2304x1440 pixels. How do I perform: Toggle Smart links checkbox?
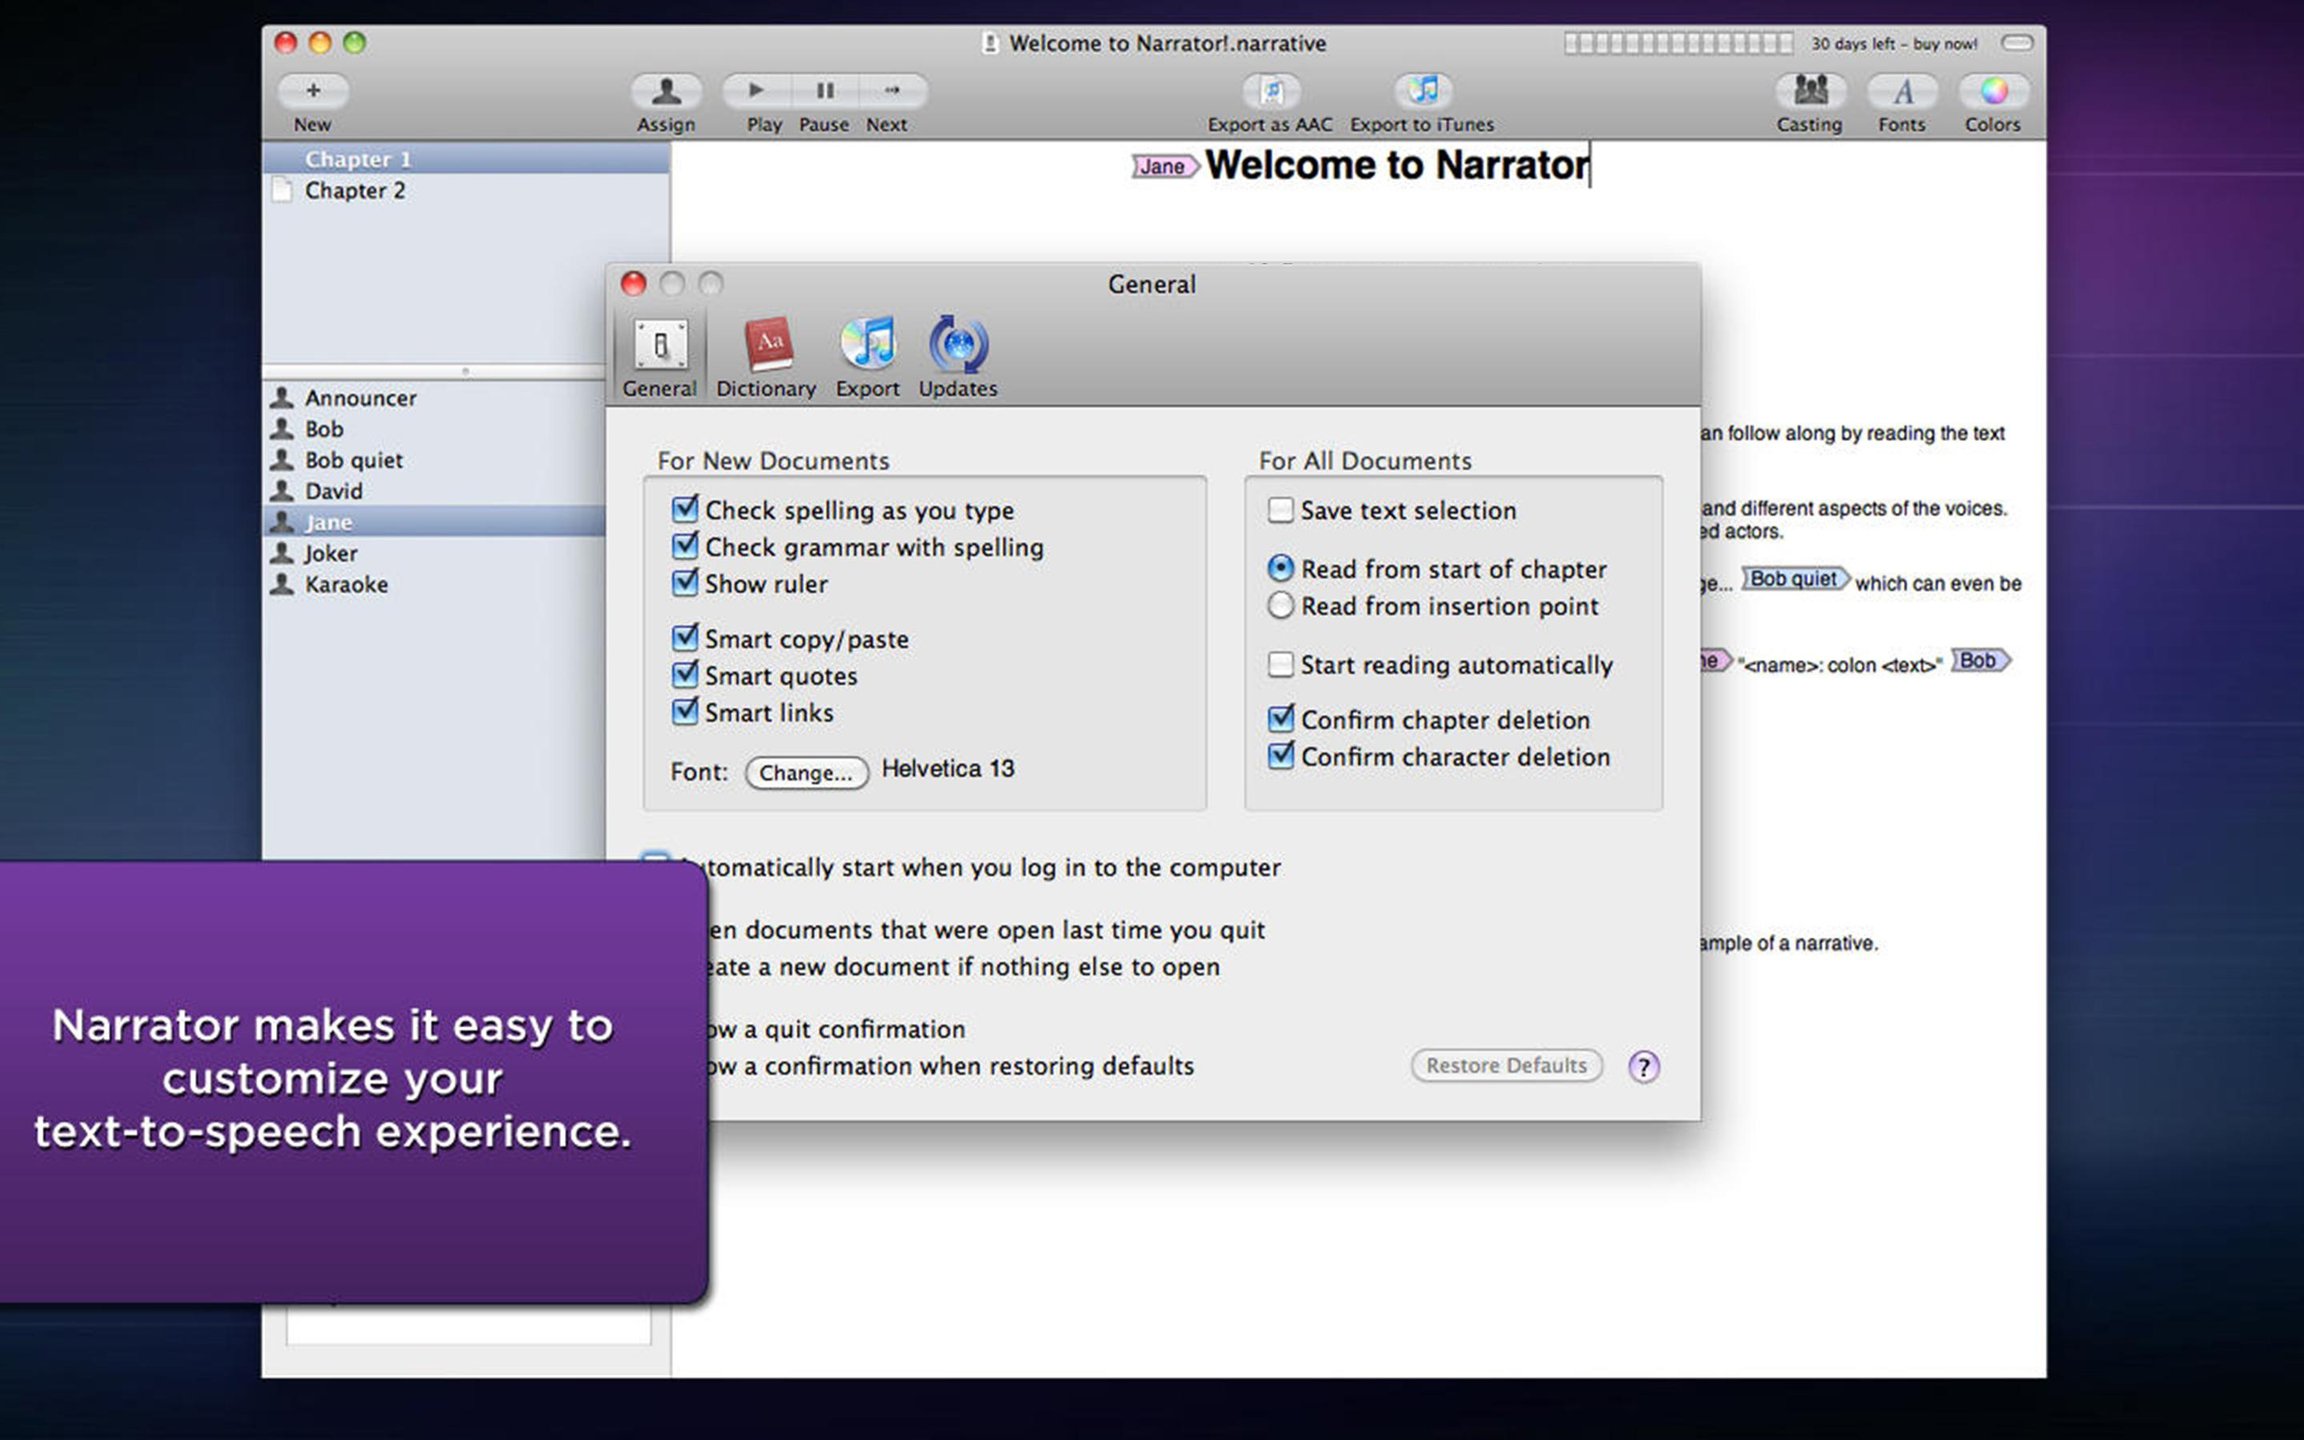[x=685, y=712]
